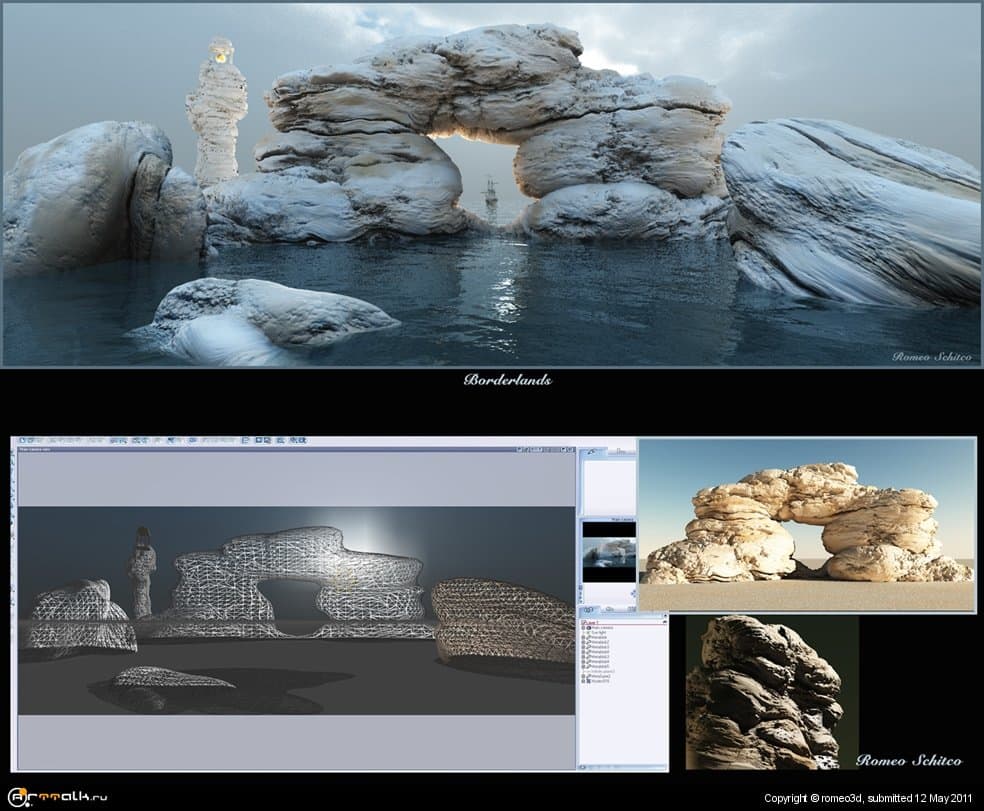This screenshot has width=984, height=811.
Task: Click the rightmost icon in the top toolbar
Action: tap(302, 440)
